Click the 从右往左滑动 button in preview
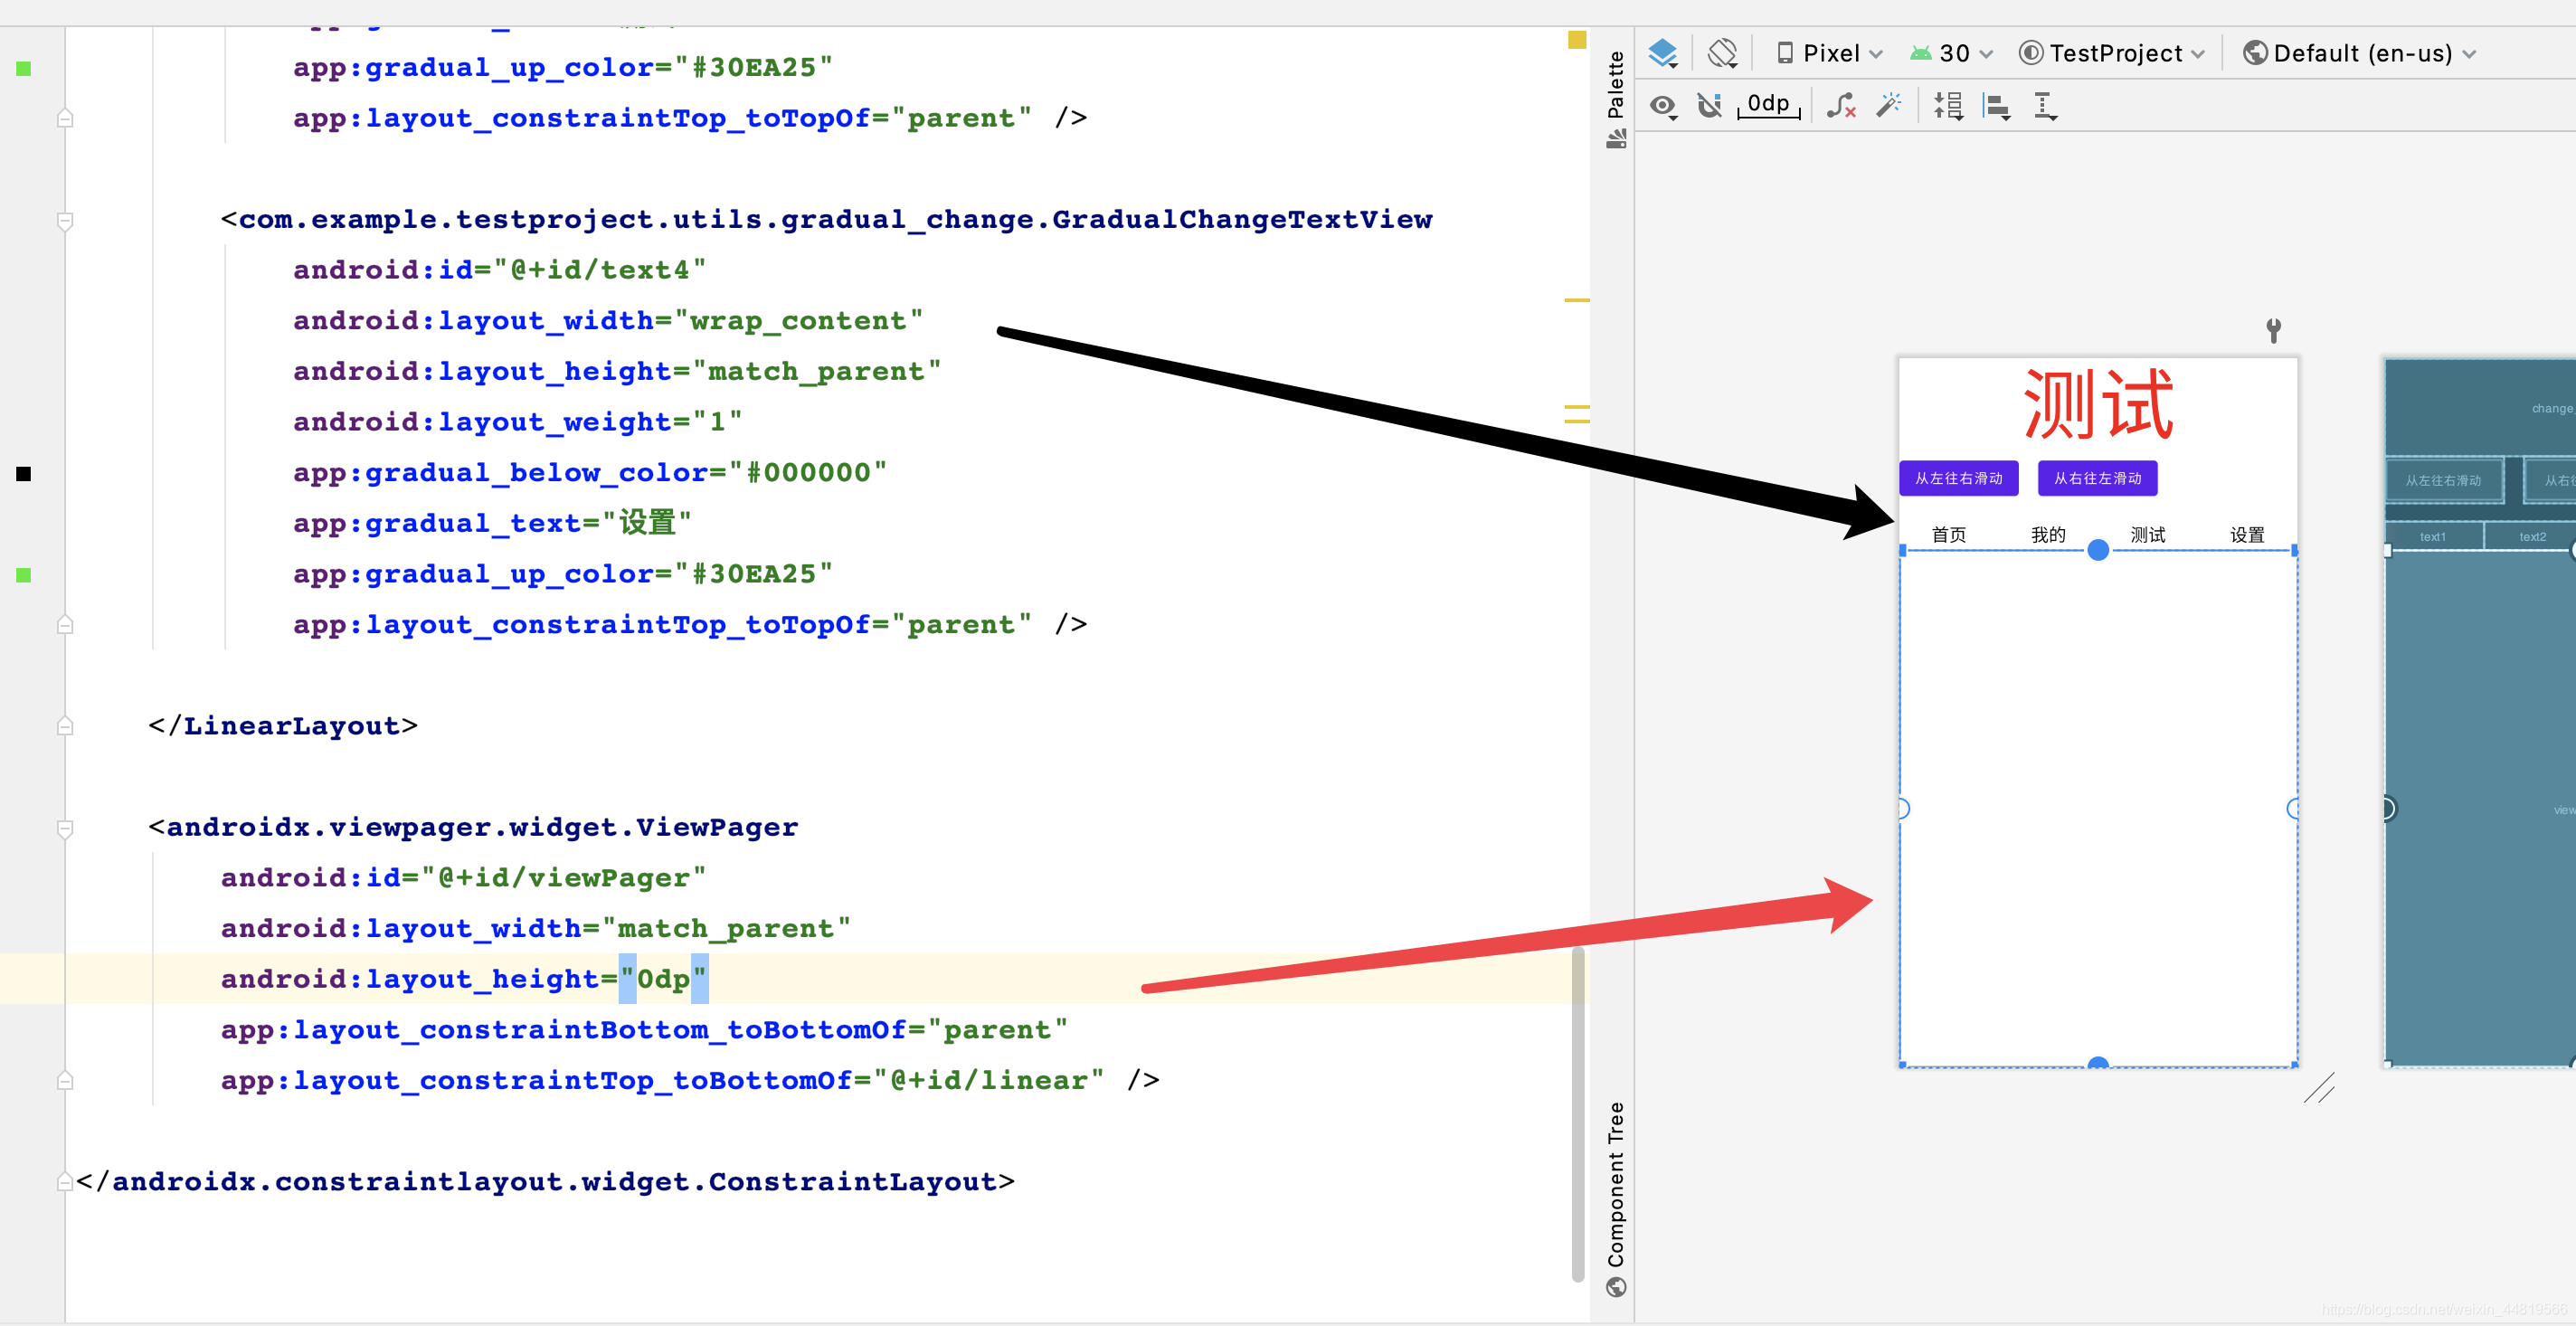 (x=2097, y=478)
